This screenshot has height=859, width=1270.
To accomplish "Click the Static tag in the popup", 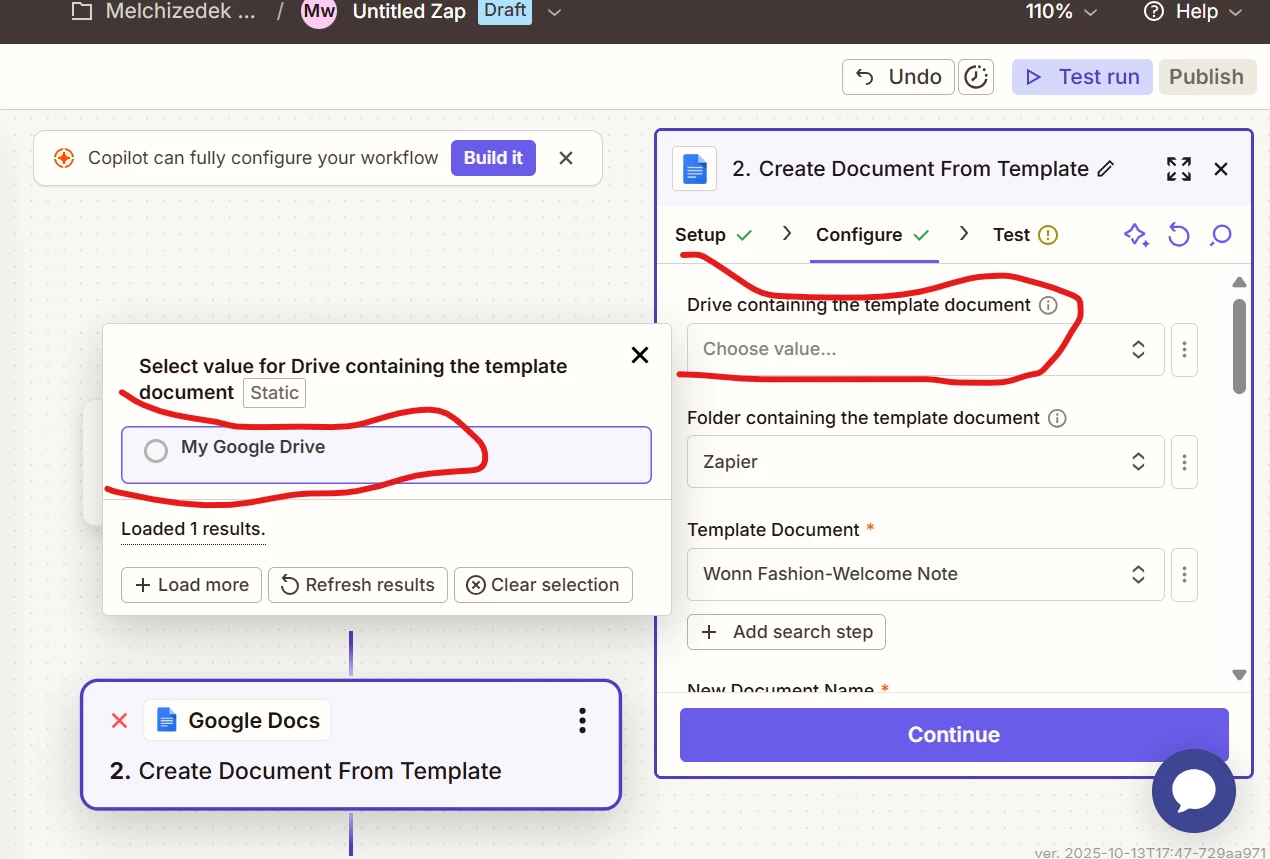I will point(274,393).
